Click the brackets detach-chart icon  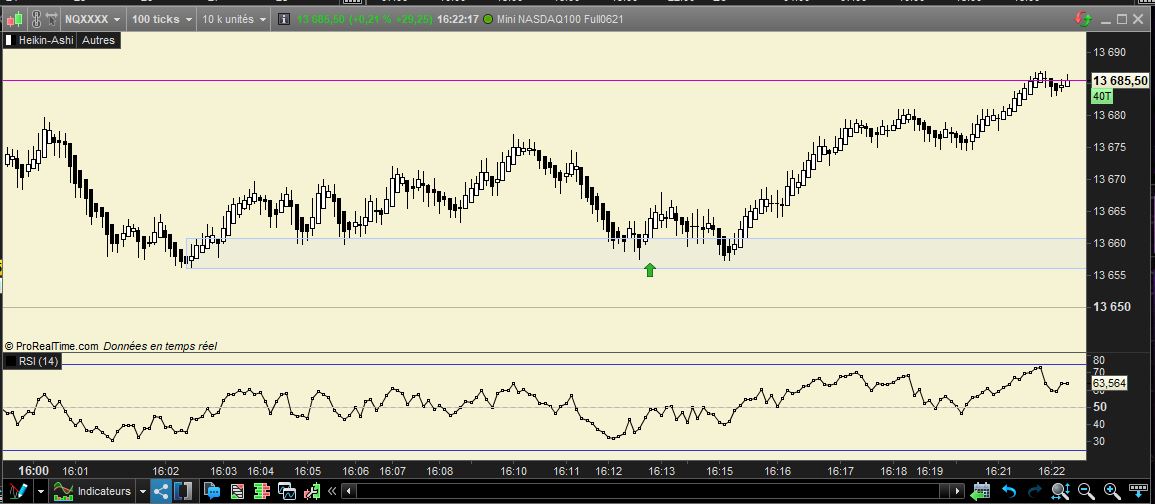[183, 491]
